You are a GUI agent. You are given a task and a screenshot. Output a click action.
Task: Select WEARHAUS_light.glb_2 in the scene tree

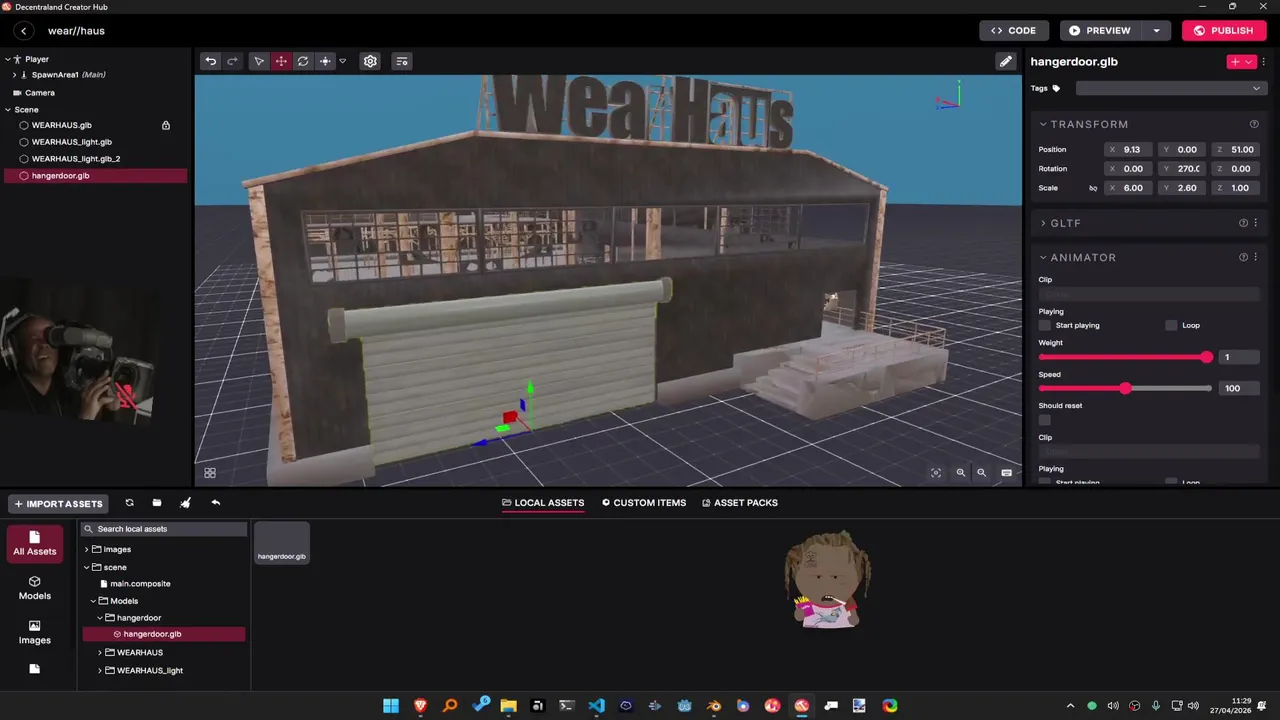(x=76, y=159)
